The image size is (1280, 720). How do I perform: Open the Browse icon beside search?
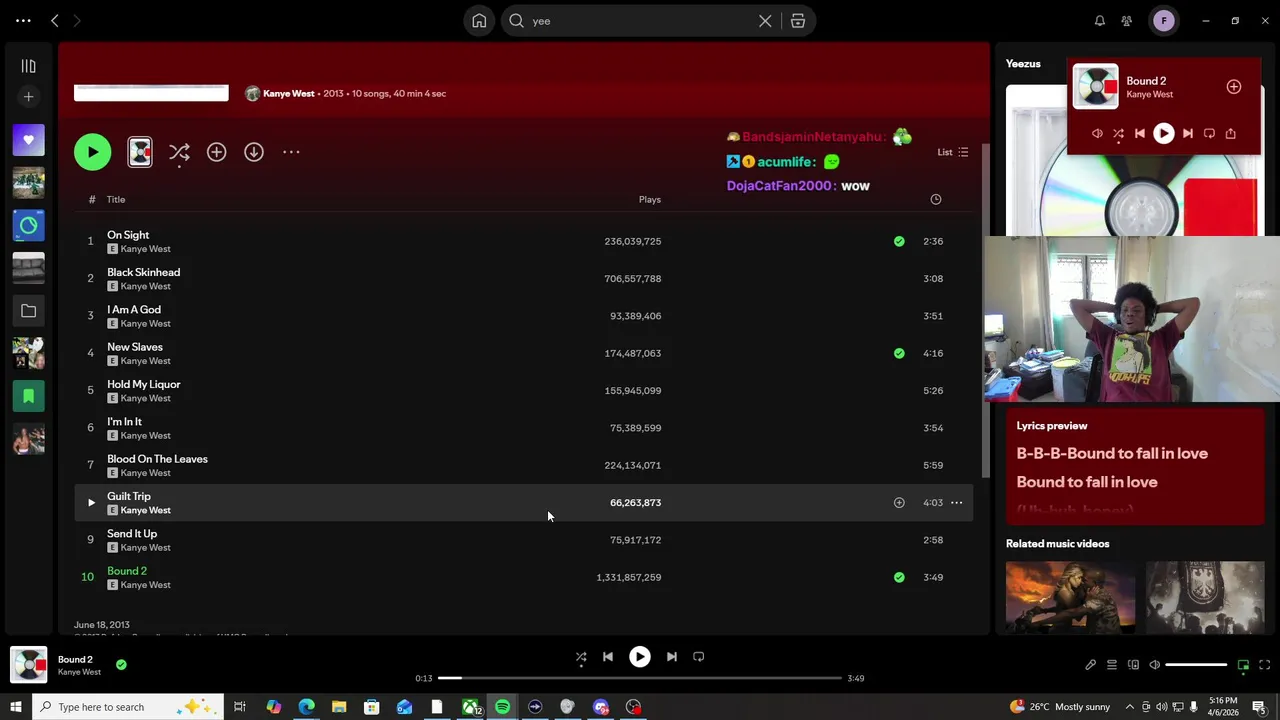coord(798,21)
